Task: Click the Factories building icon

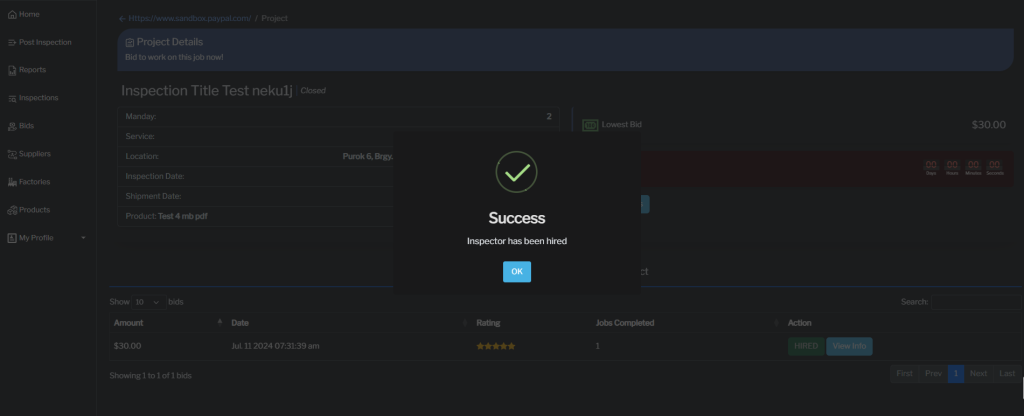Action: click(x=12, y=182)
